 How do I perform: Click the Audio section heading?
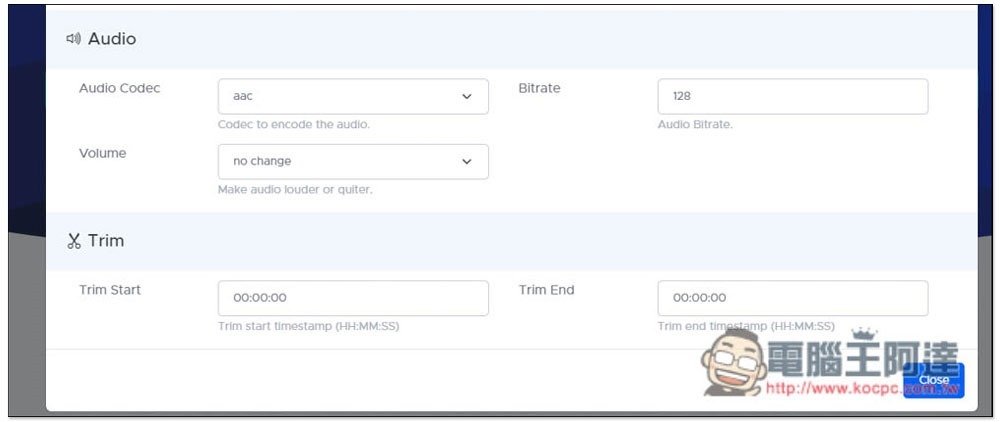pos(112,39)
